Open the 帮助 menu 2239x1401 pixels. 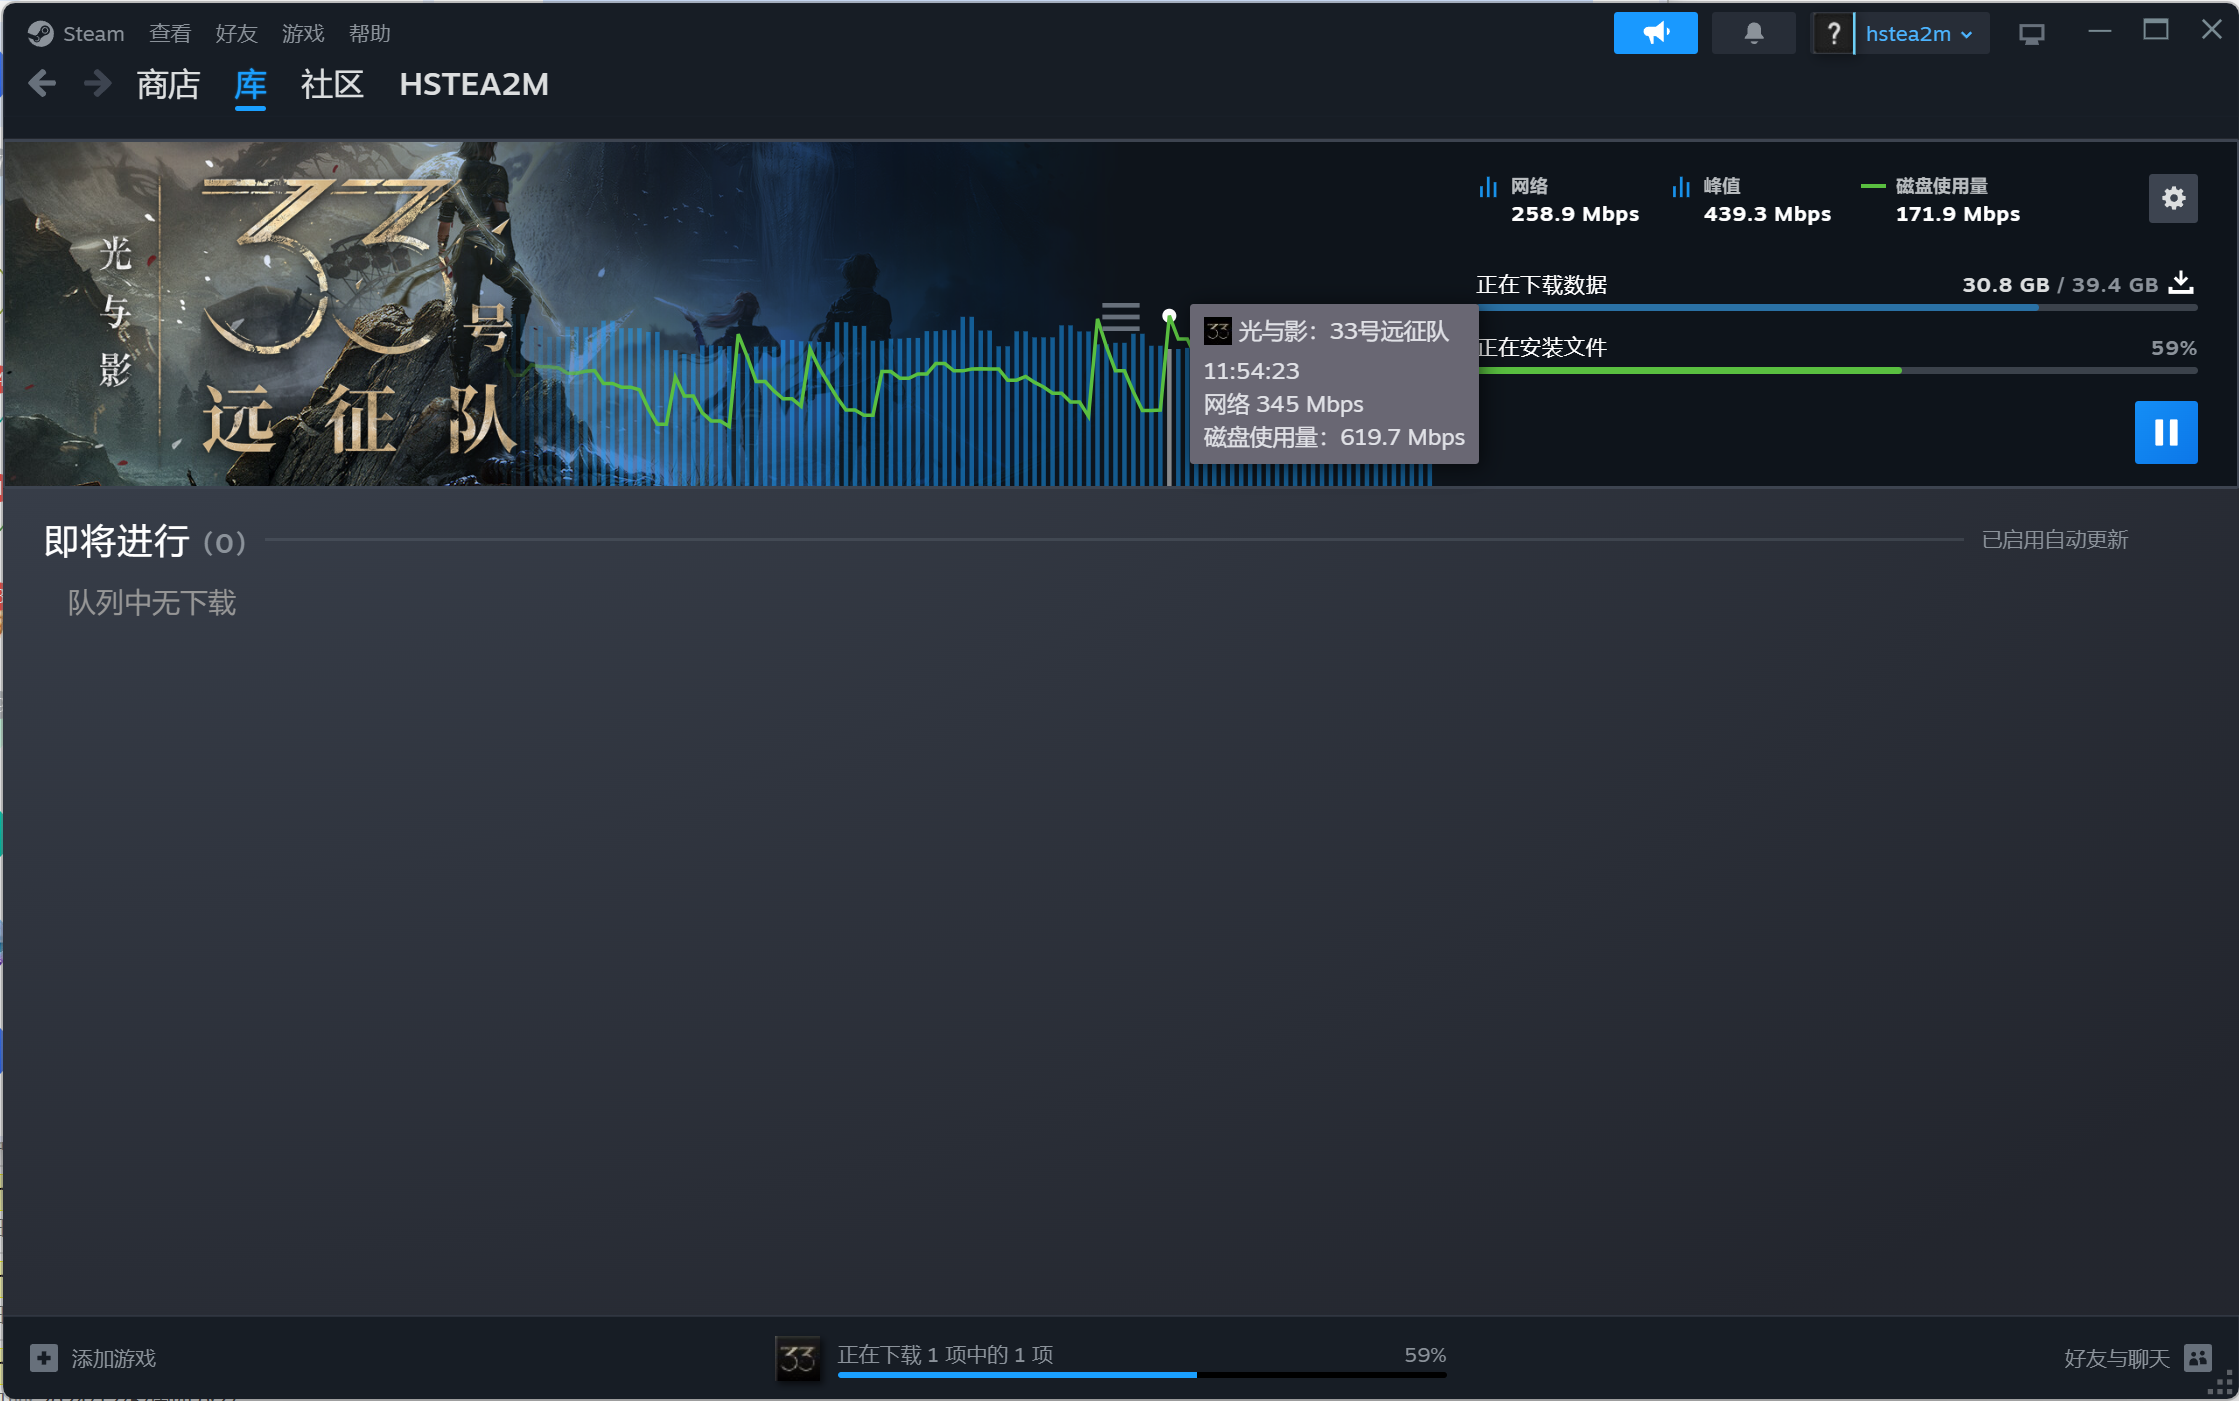(369, 34)
